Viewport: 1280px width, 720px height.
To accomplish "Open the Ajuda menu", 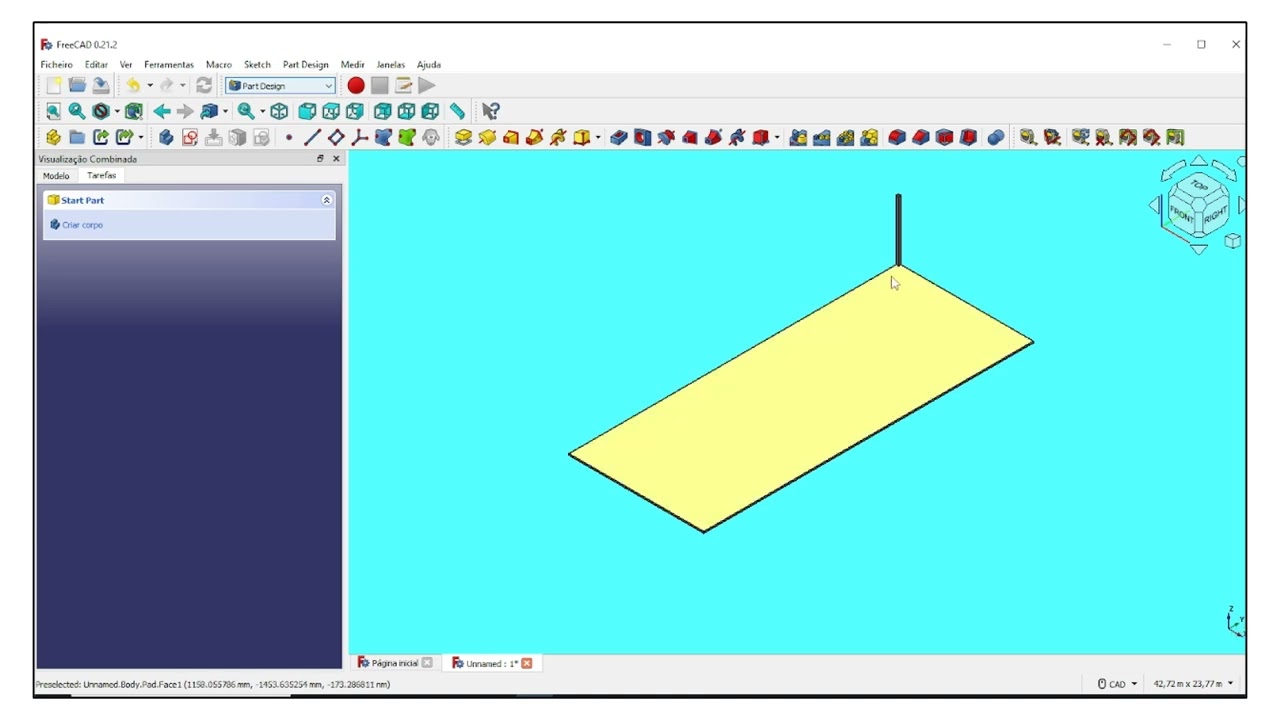I will [428, 65].
